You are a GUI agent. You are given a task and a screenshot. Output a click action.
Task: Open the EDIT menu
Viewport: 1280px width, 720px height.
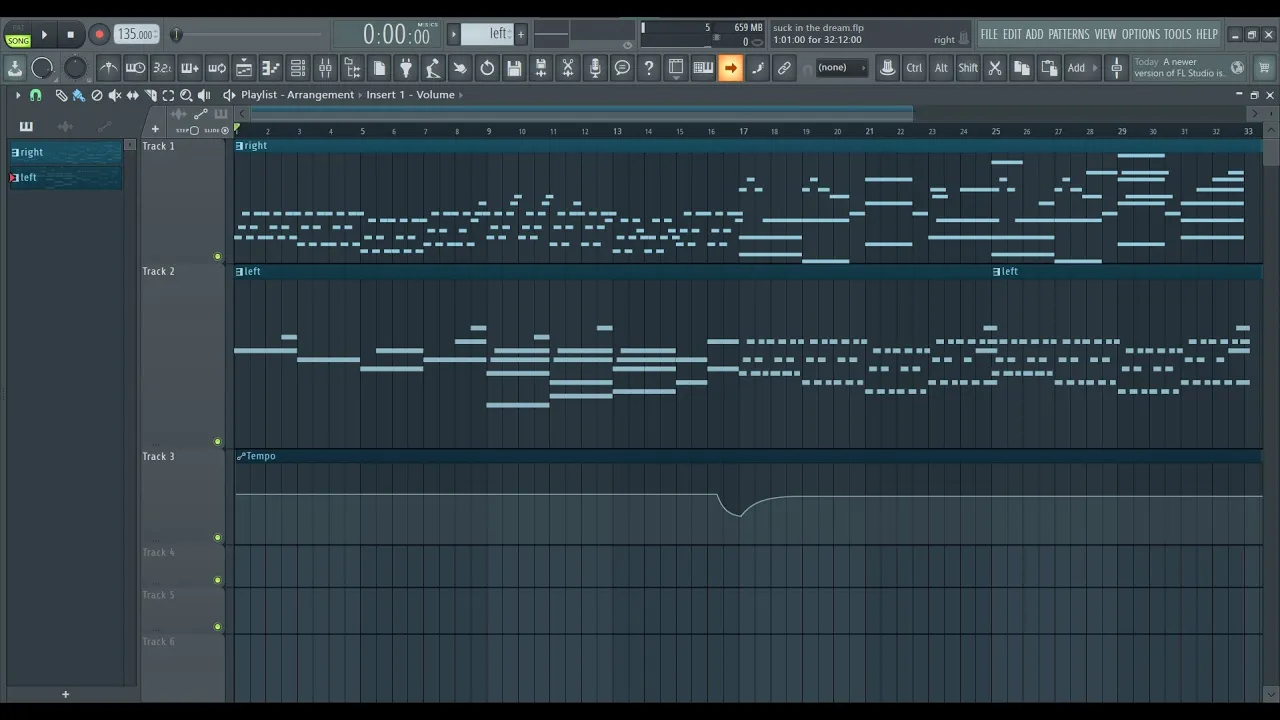tap(1012, 34)
